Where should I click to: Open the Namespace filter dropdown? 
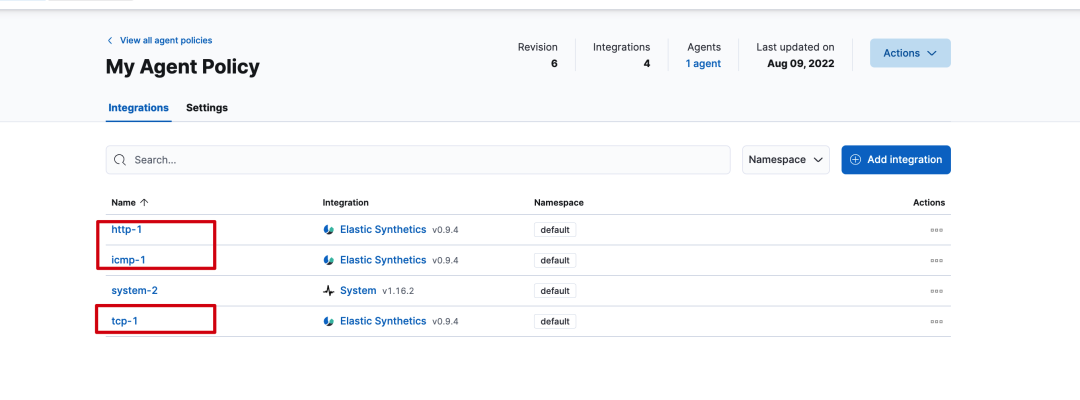(x=786, y=160)
